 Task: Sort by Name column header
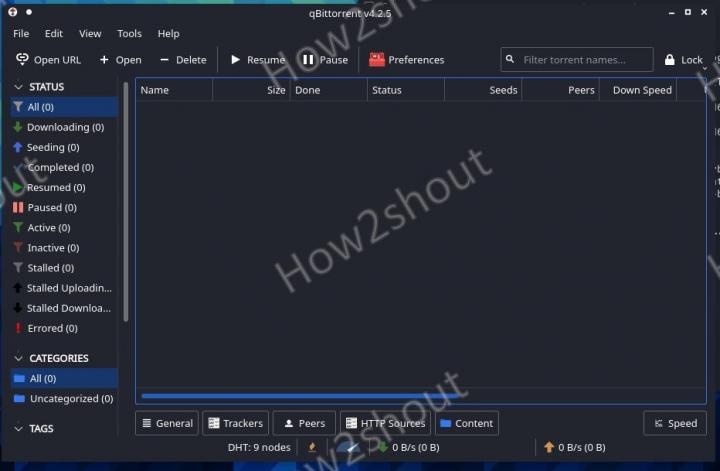click(x=174, y=90)
